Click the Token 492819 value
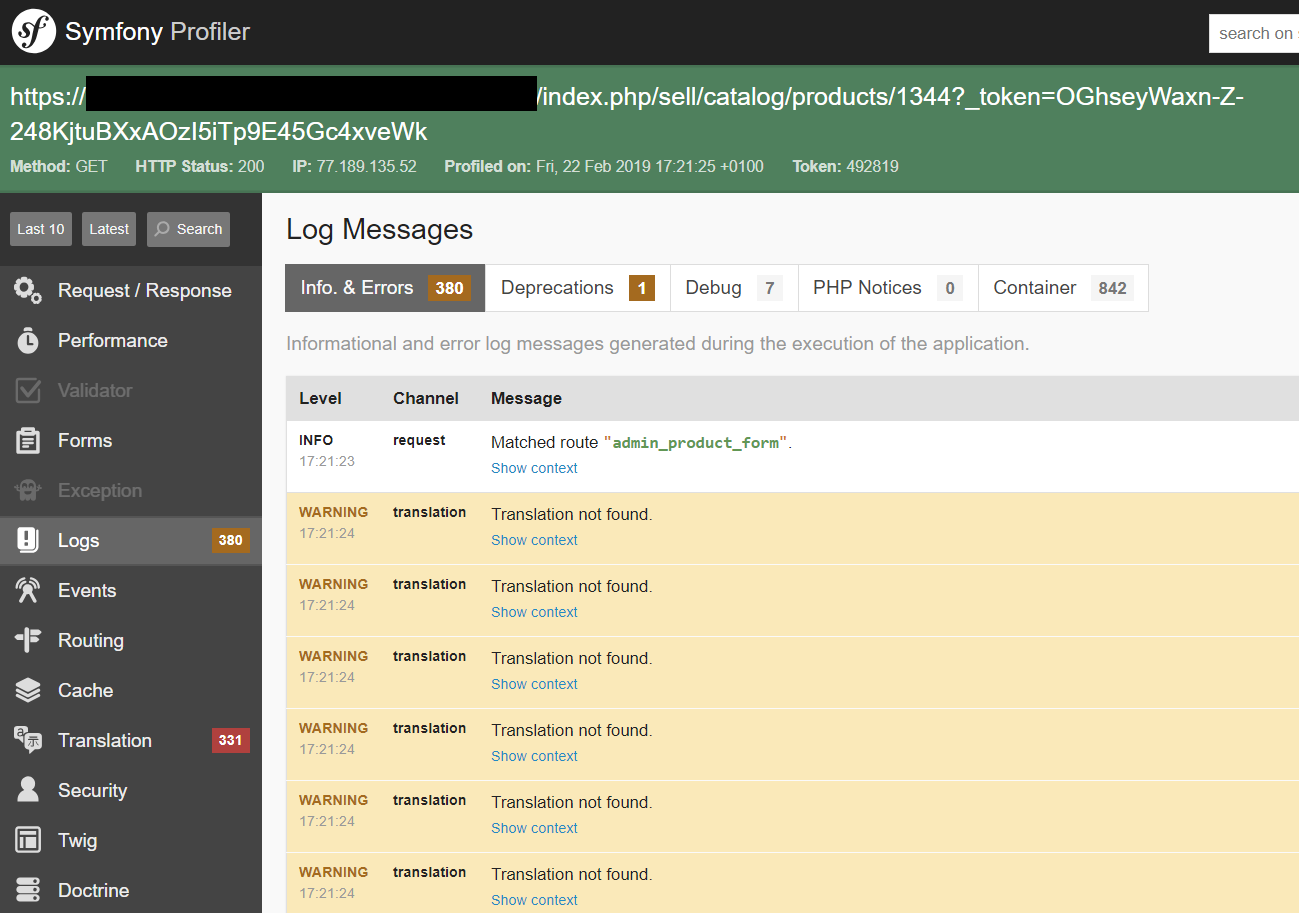1299x913 pixels. click(872, 167)
